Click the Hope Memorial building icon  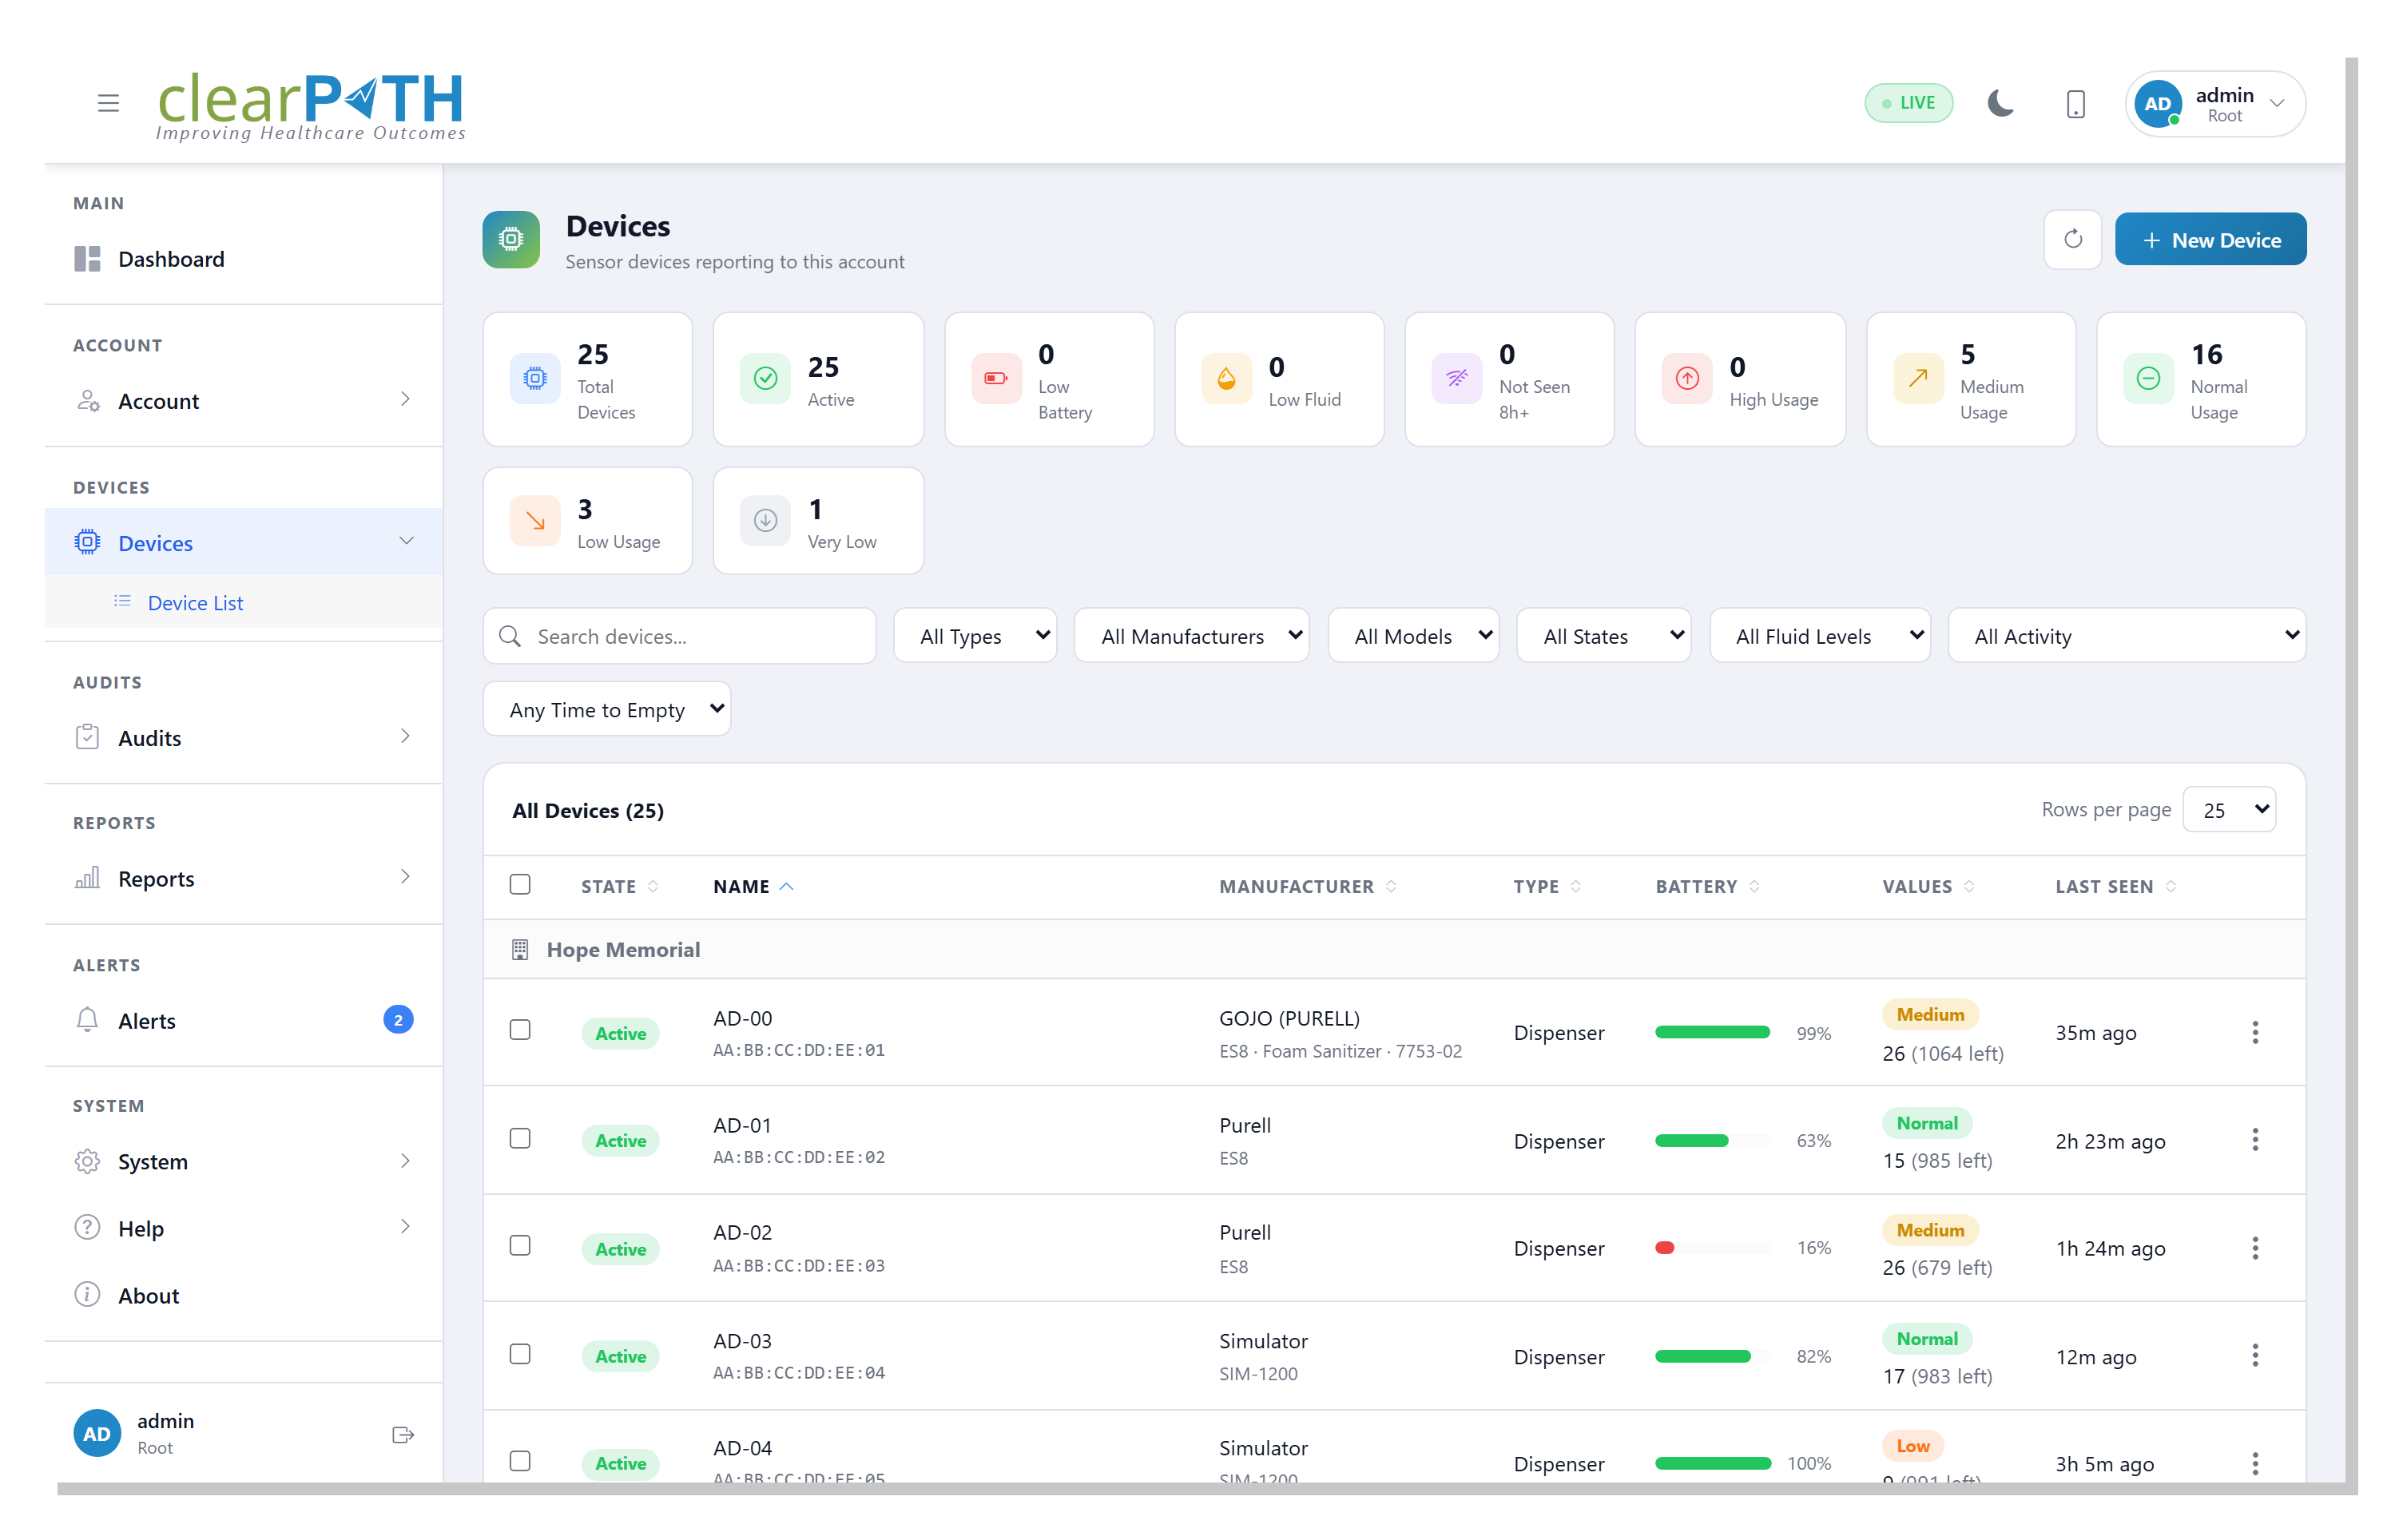tap(520, 949)
